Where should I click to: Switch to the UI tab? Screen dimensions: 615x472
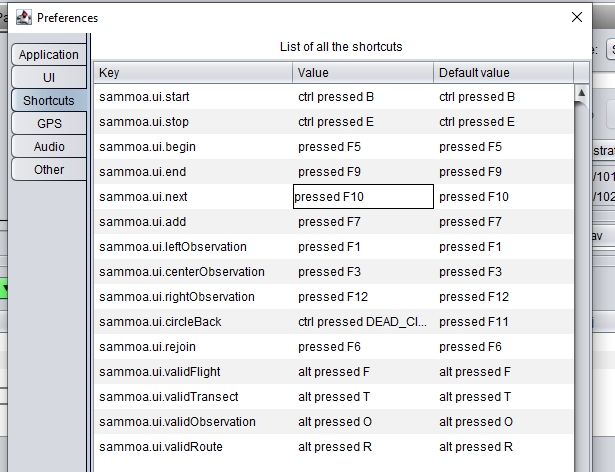pos(49,77)
